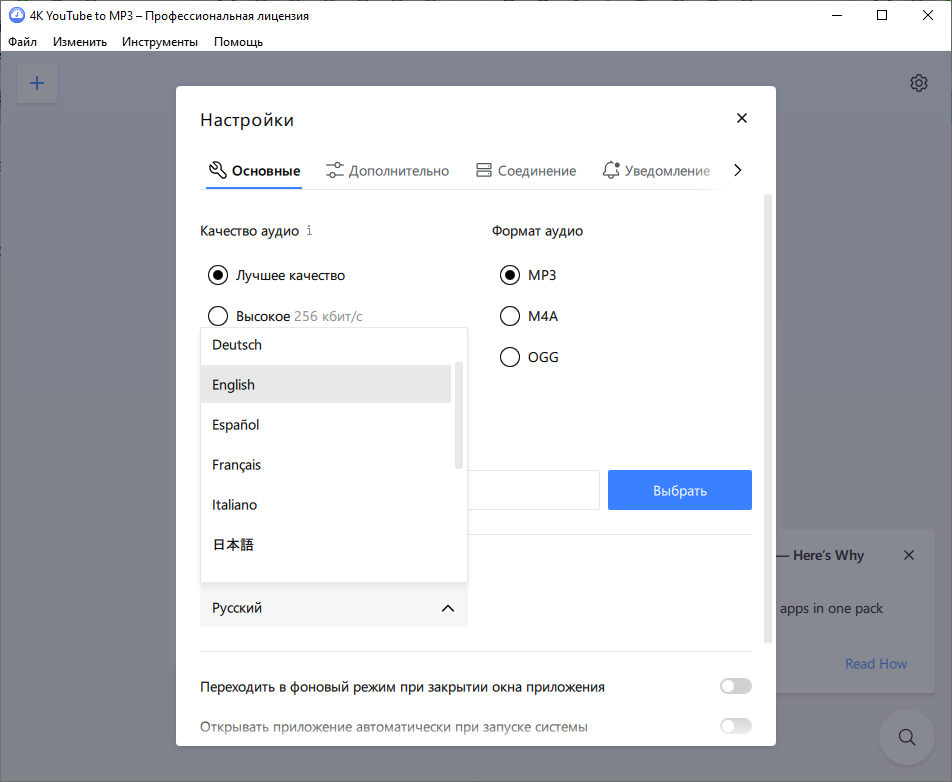This screenshot has width=952, height=782.
Task: Click the Выбрать button
Action: [679, 490]
